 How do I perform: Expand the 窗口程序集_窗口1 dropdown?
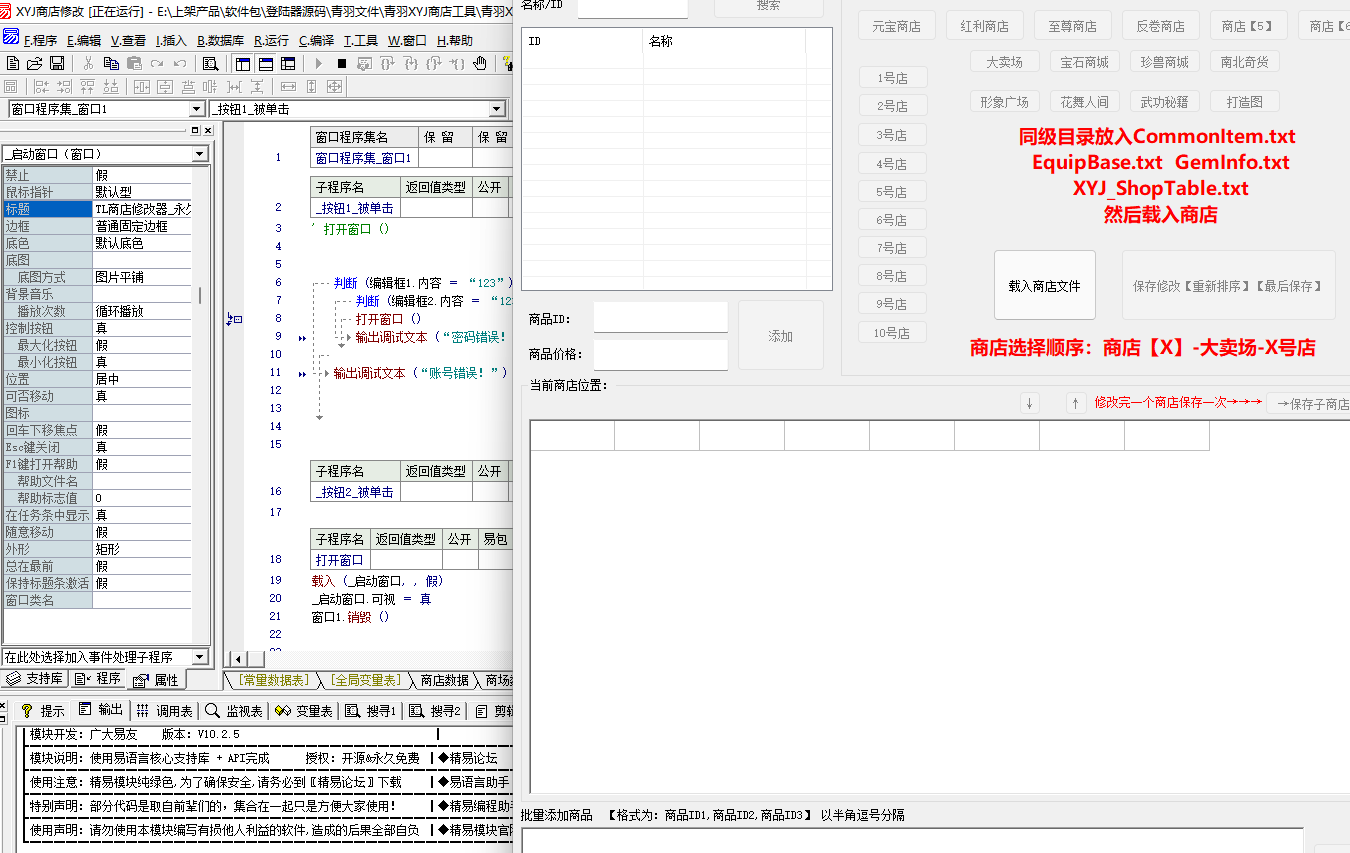click(196, 109)
